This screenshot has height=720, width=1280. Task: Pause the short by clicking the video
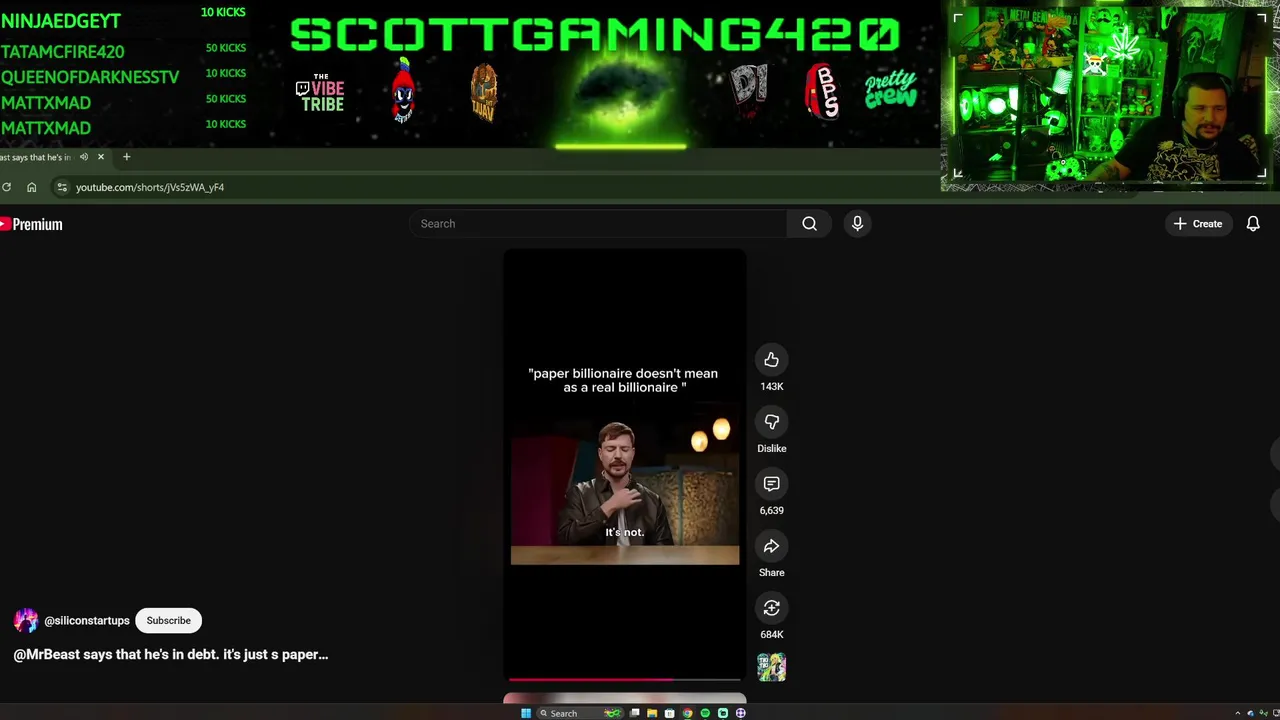(625, 465)
